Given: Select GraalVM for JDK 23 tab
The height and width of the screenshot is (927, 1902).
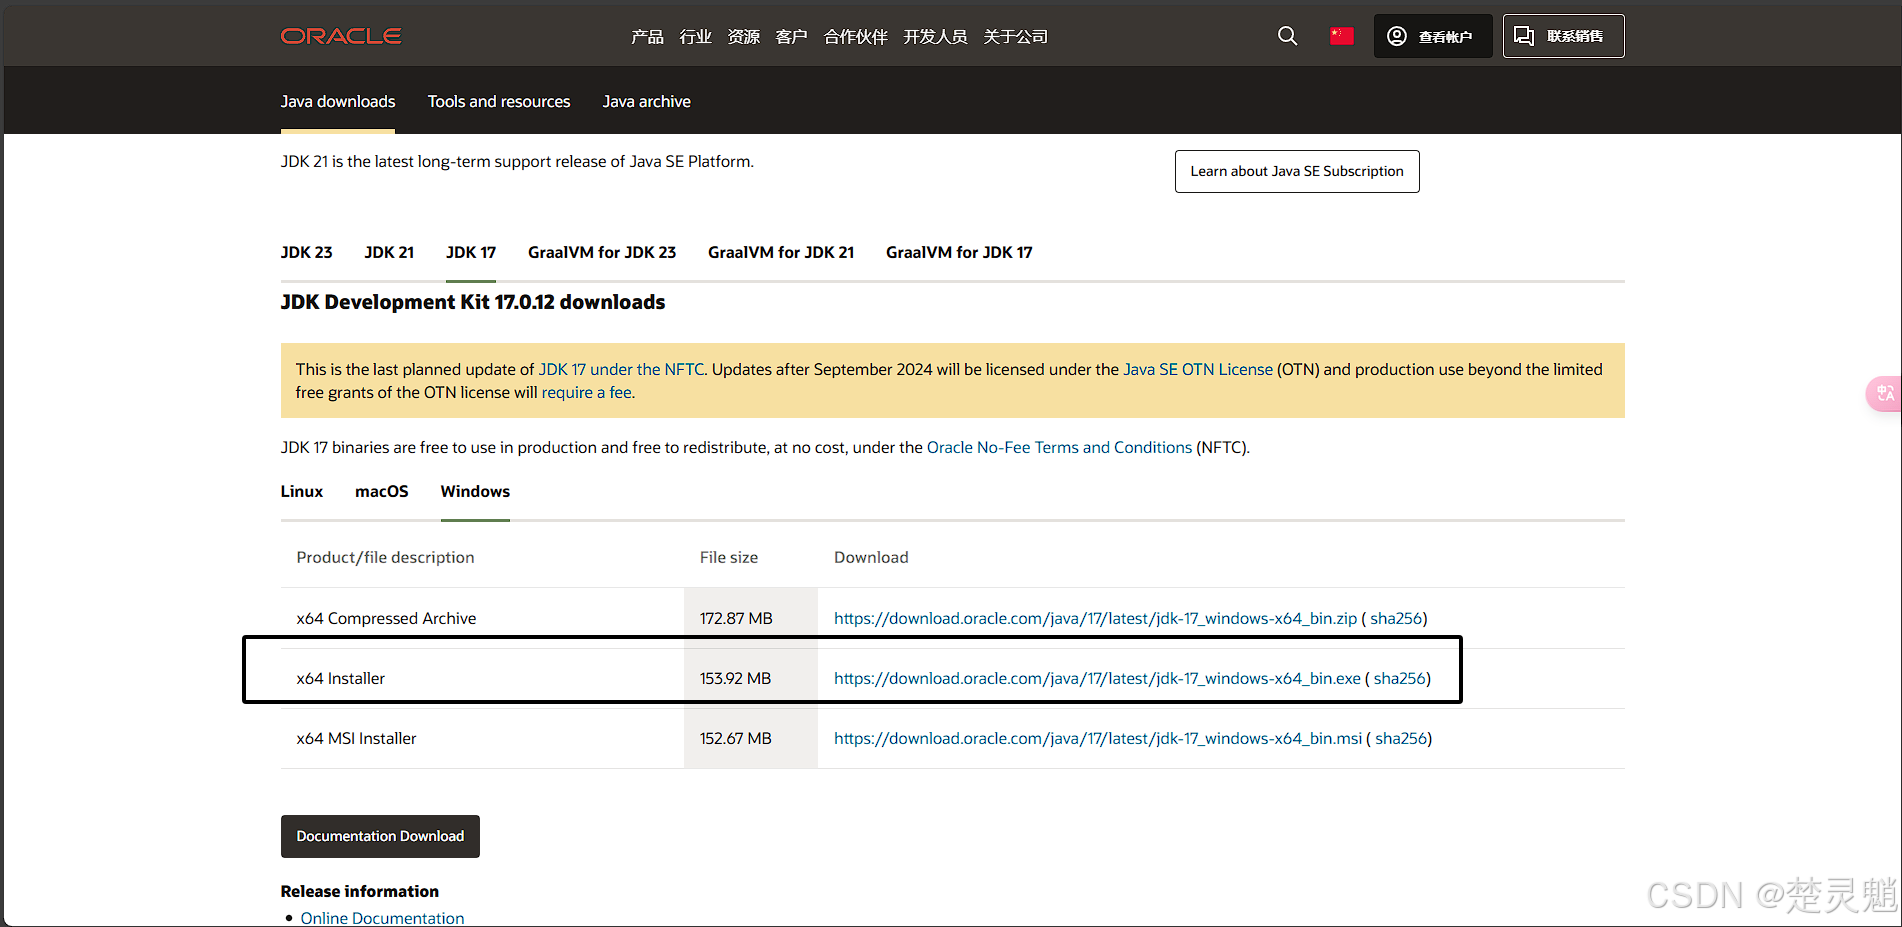Looking at the screenshot, I should (602, 252).
